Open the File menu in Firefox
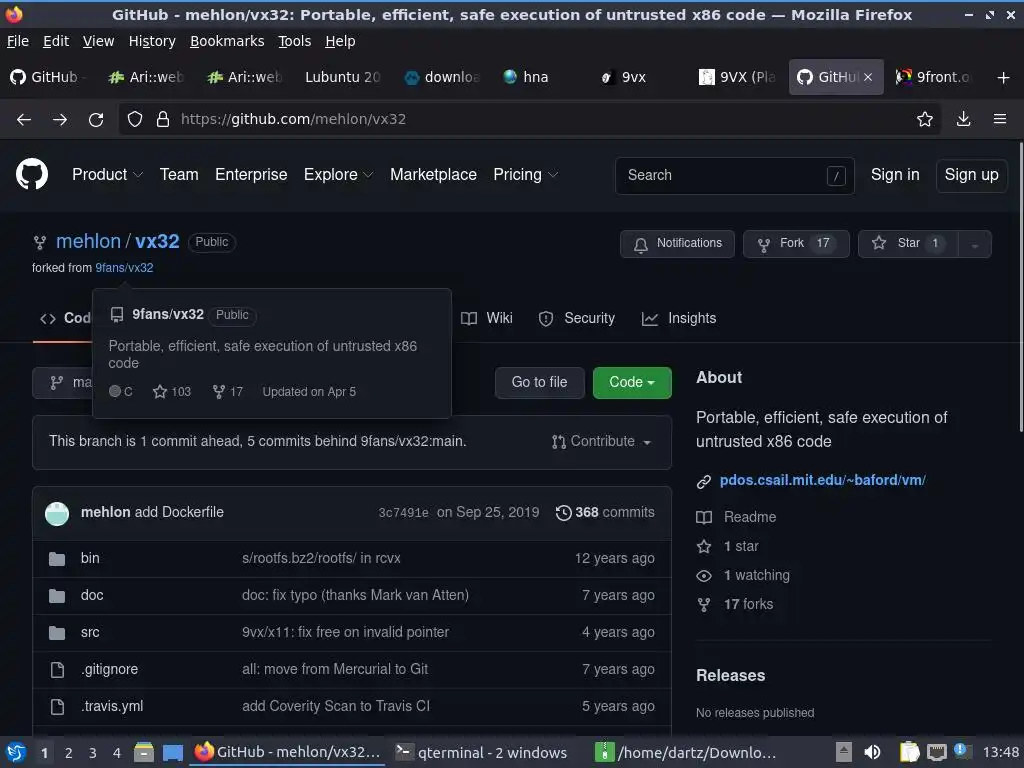Image resolution: width=1024 pixels, height=768 pixels. coord(18,41)
